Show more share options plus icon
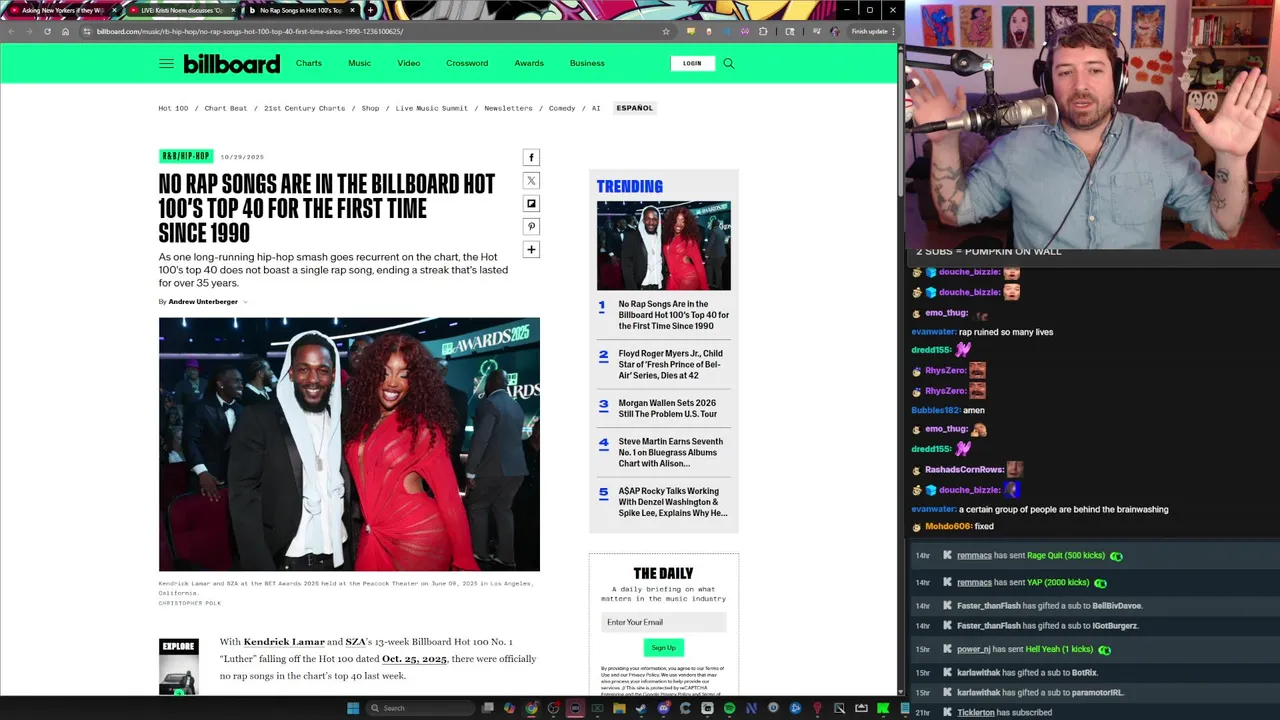 531,249
